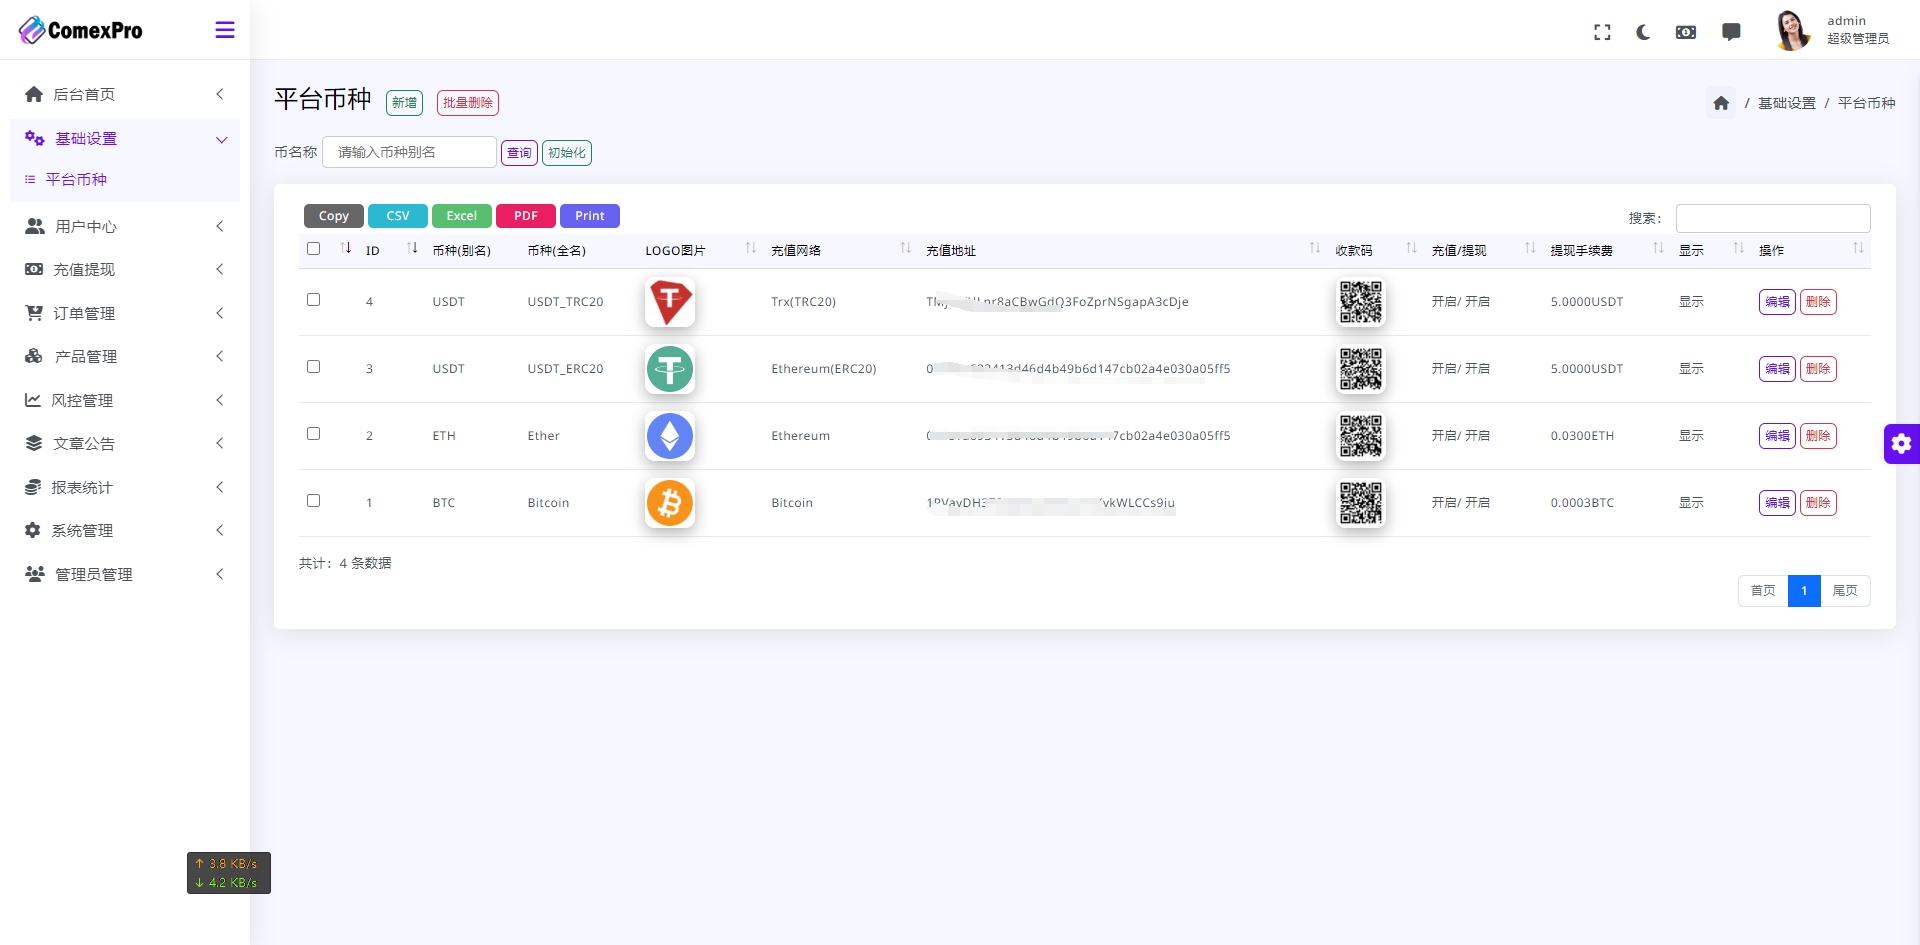This screenshot has width=1920, height=945.
Task: Toggle the hamburger sidebar menu icon
Action: 225,30
